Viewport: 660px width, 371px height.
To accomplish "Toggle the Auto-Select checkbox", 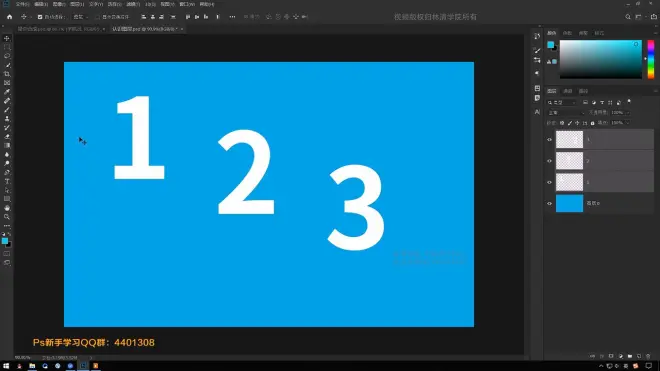I will pos(40,17).
